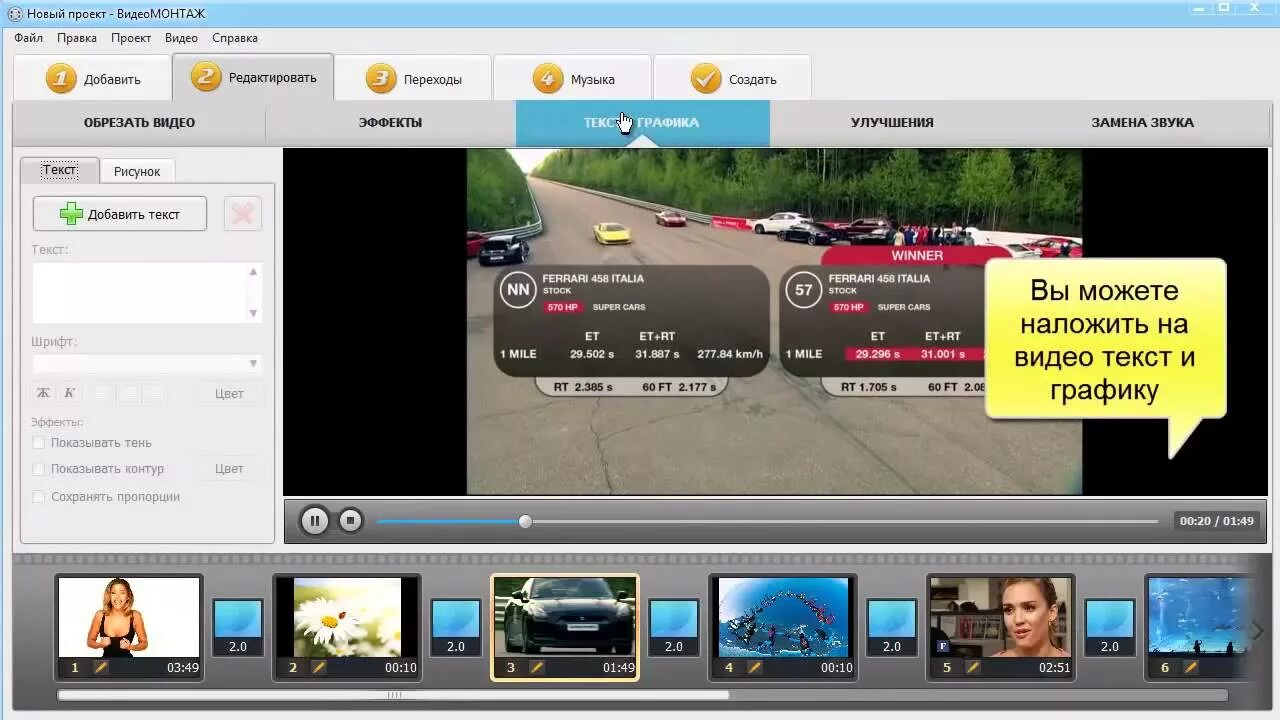This screenshot has width=1280, height=720.
Task: Click the 00:20 / 01:49 time readout
Action: tap(1216, 521)
